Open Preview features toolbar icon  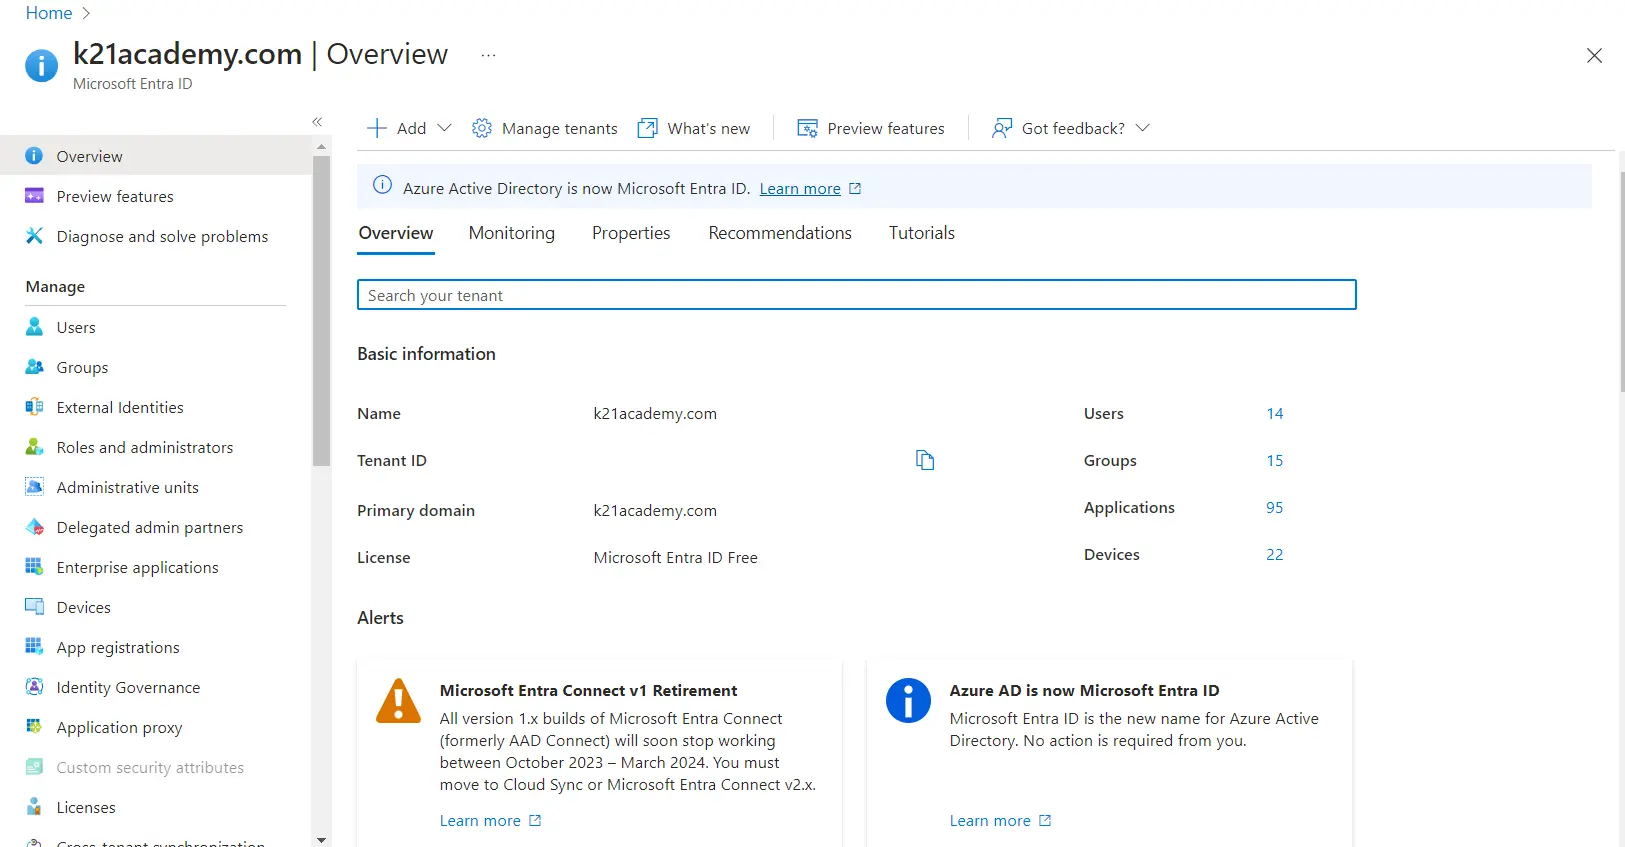coord(807,128)
